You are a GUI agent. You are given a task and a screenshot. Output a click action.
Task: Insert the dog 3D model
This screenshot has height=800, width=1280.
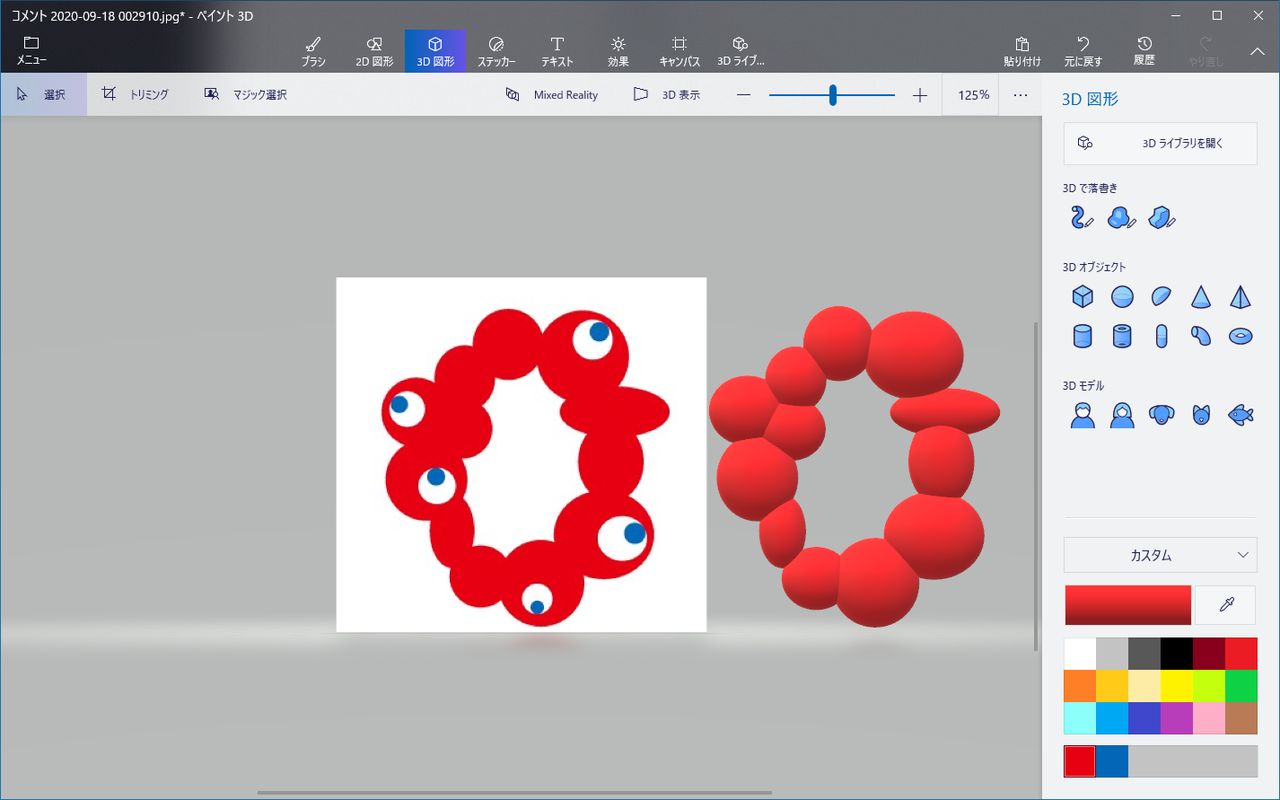(1161, 414)
